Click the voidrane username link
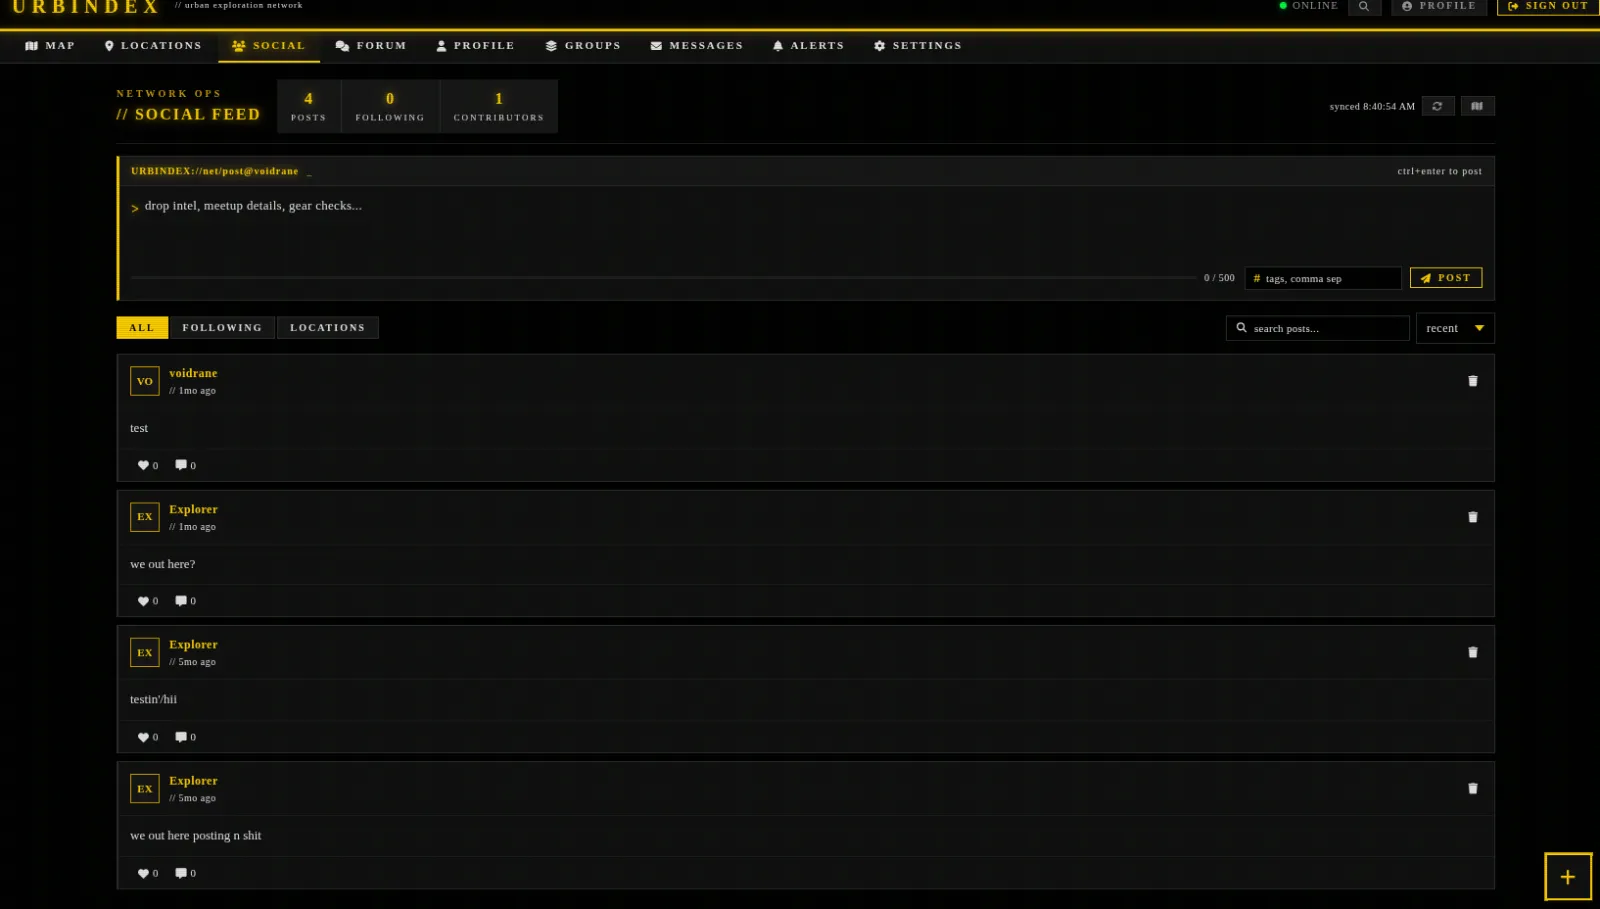The image size is (1600, 909). click(193, 373)
